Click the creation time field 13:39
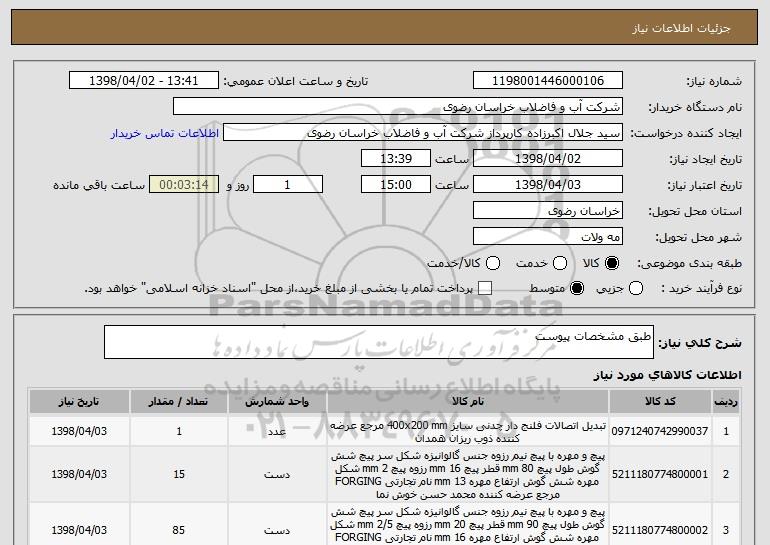 coord(396,159)
